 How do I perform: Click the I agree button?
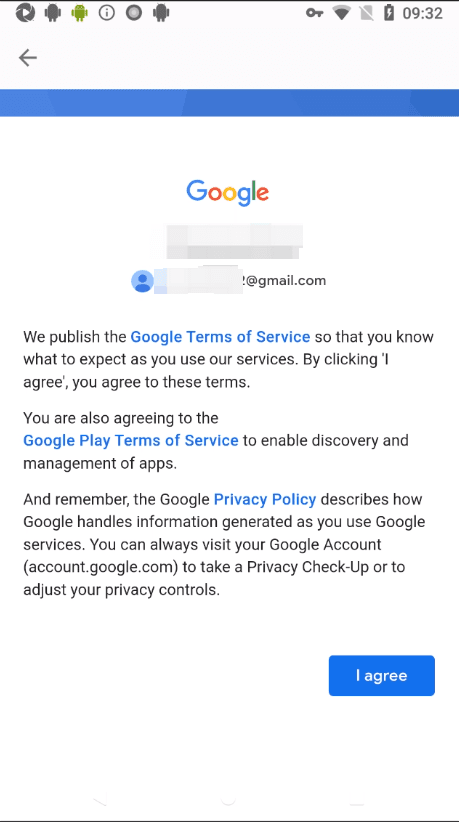tap(381, 675)
